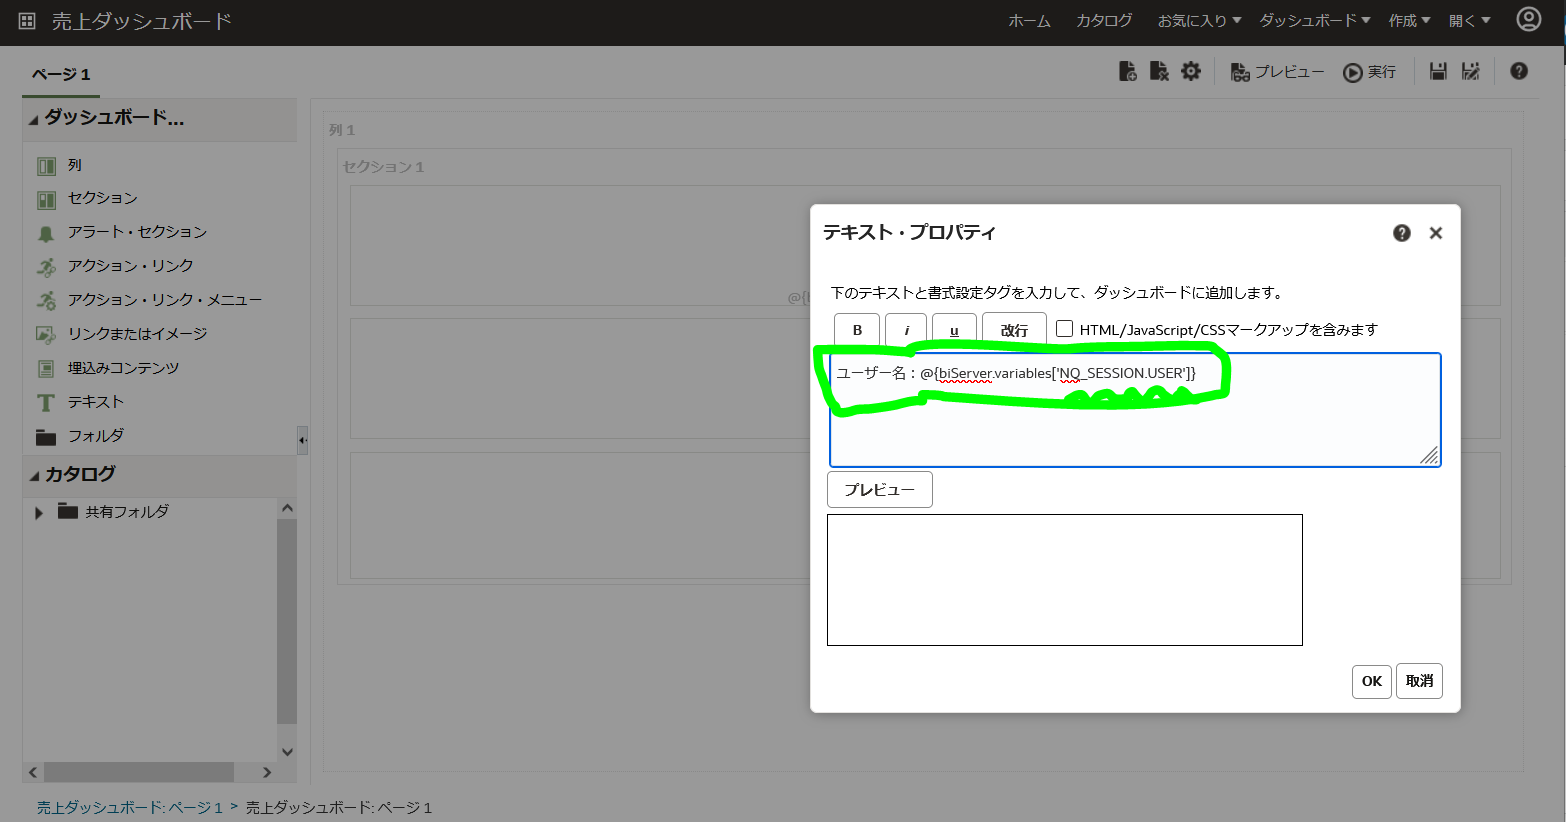The height and width of the screenshot is (822, 1566).
Task: Click the 売上ダッシュボード: ページ 1 breadcrumb link
Action: (x=129, y=808)
